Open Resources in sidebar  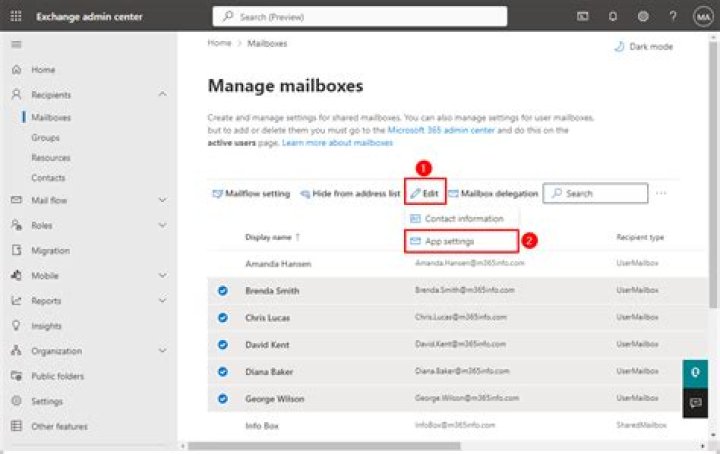[51, 158]
